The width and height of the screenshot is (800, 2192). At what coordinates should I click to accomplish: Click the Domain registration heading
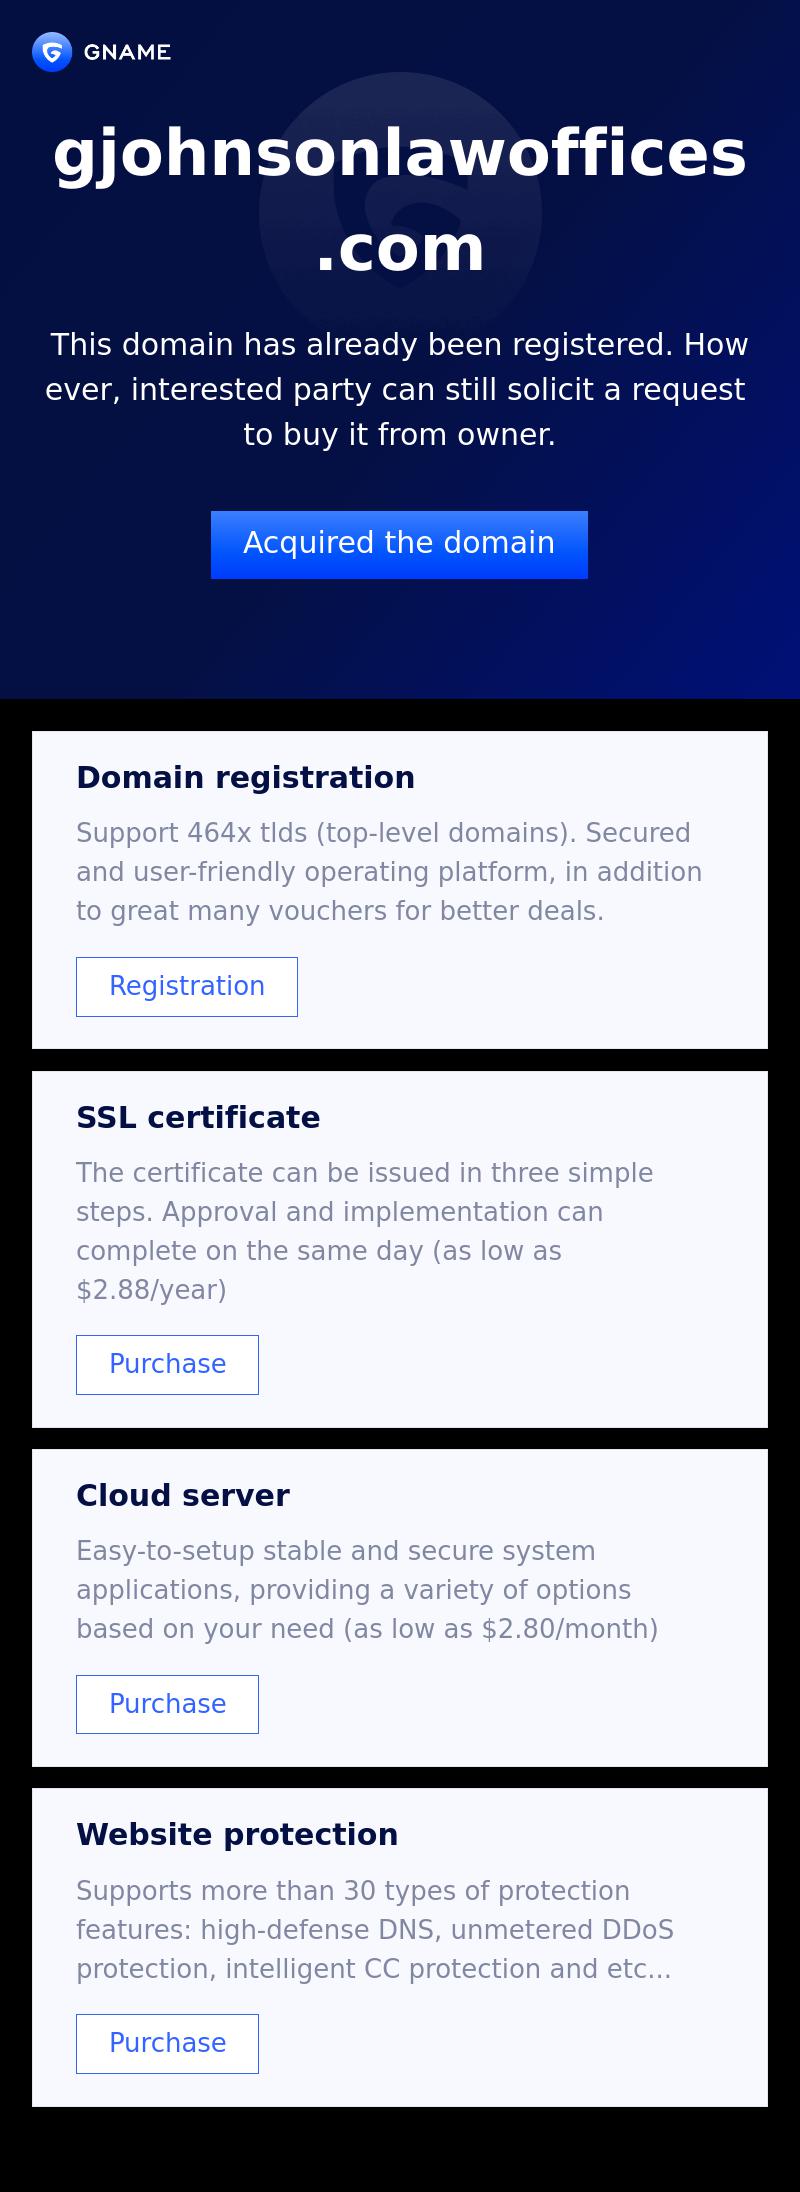pos(245,777)
